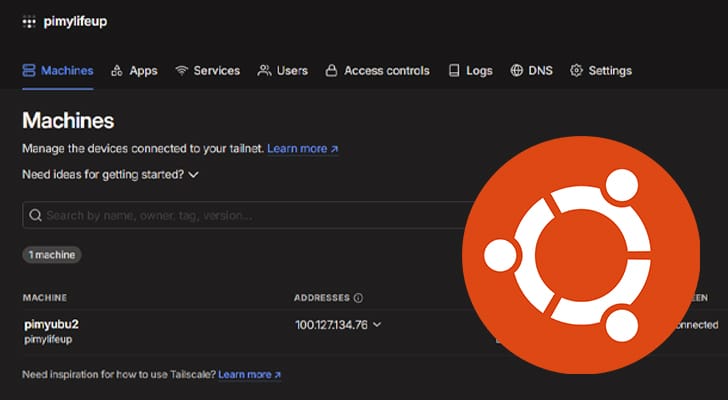728x400 pixels.
Task: Click the search magnifier icon
Action: (x=35, y=215)
